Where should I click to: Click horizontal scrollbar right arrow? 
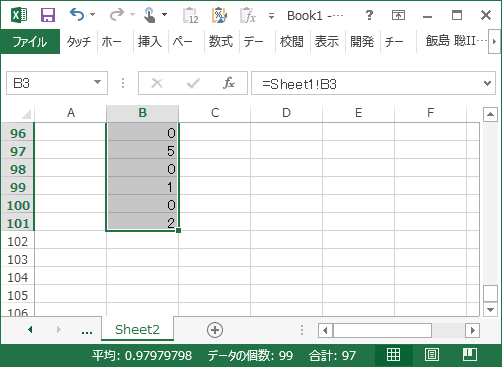472,330
